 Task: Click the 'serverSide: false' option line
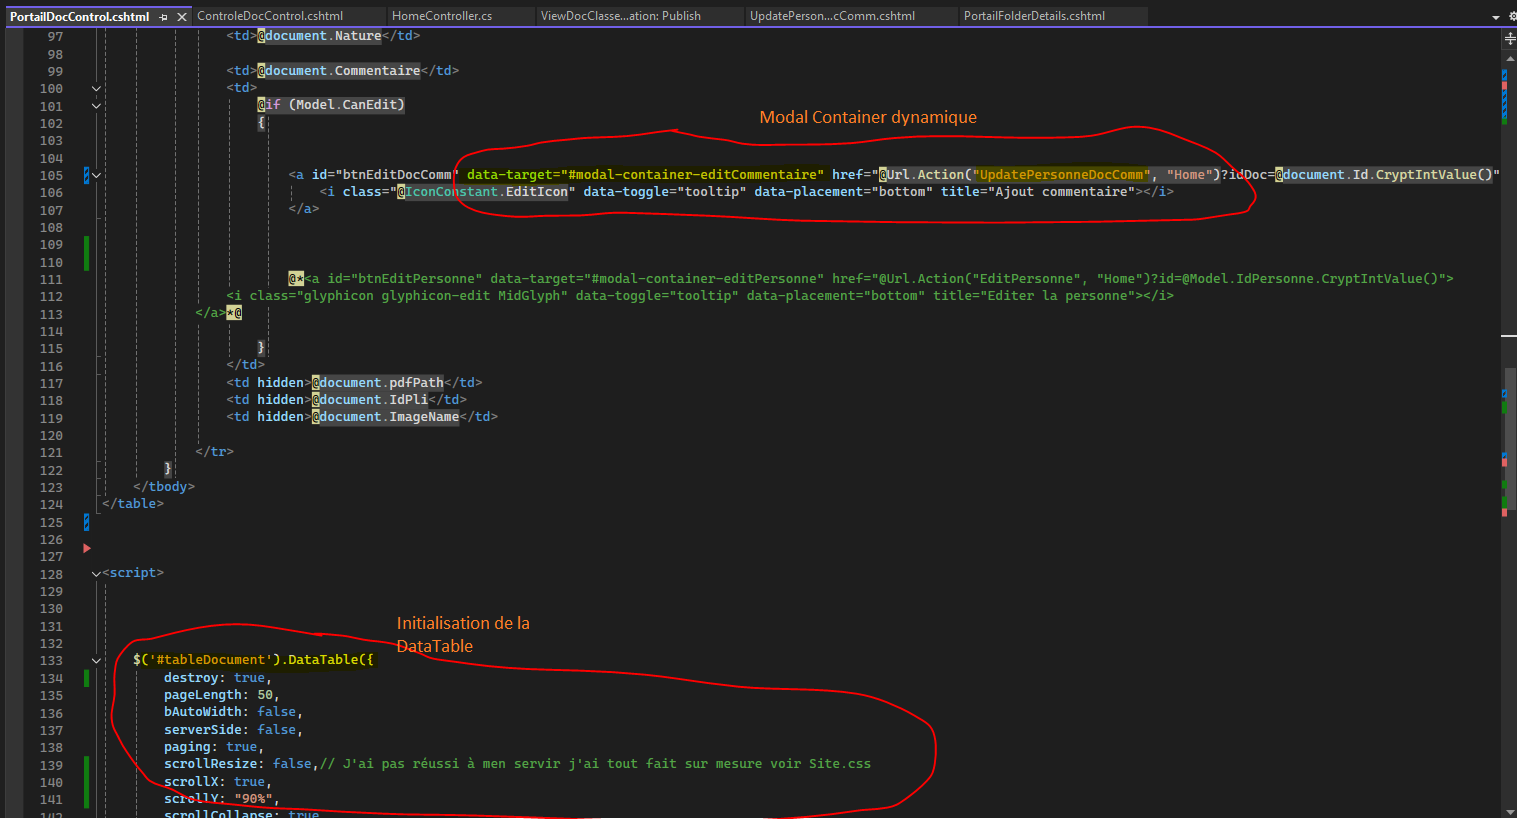233,730
